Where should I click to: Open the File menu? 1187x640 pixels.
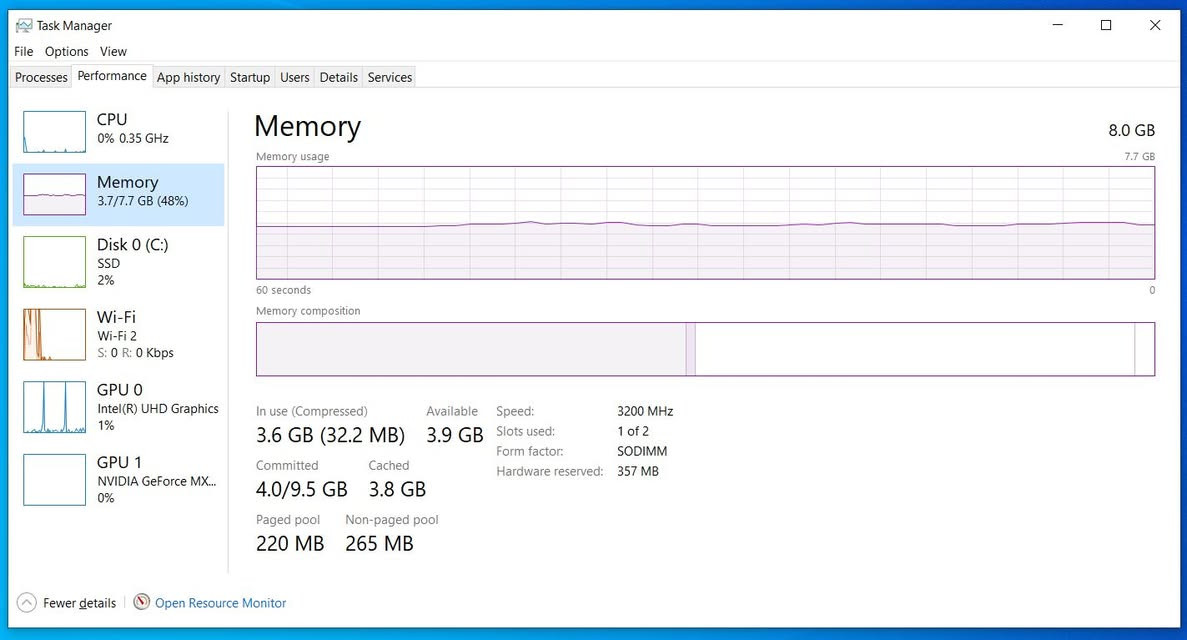[23, 52]
